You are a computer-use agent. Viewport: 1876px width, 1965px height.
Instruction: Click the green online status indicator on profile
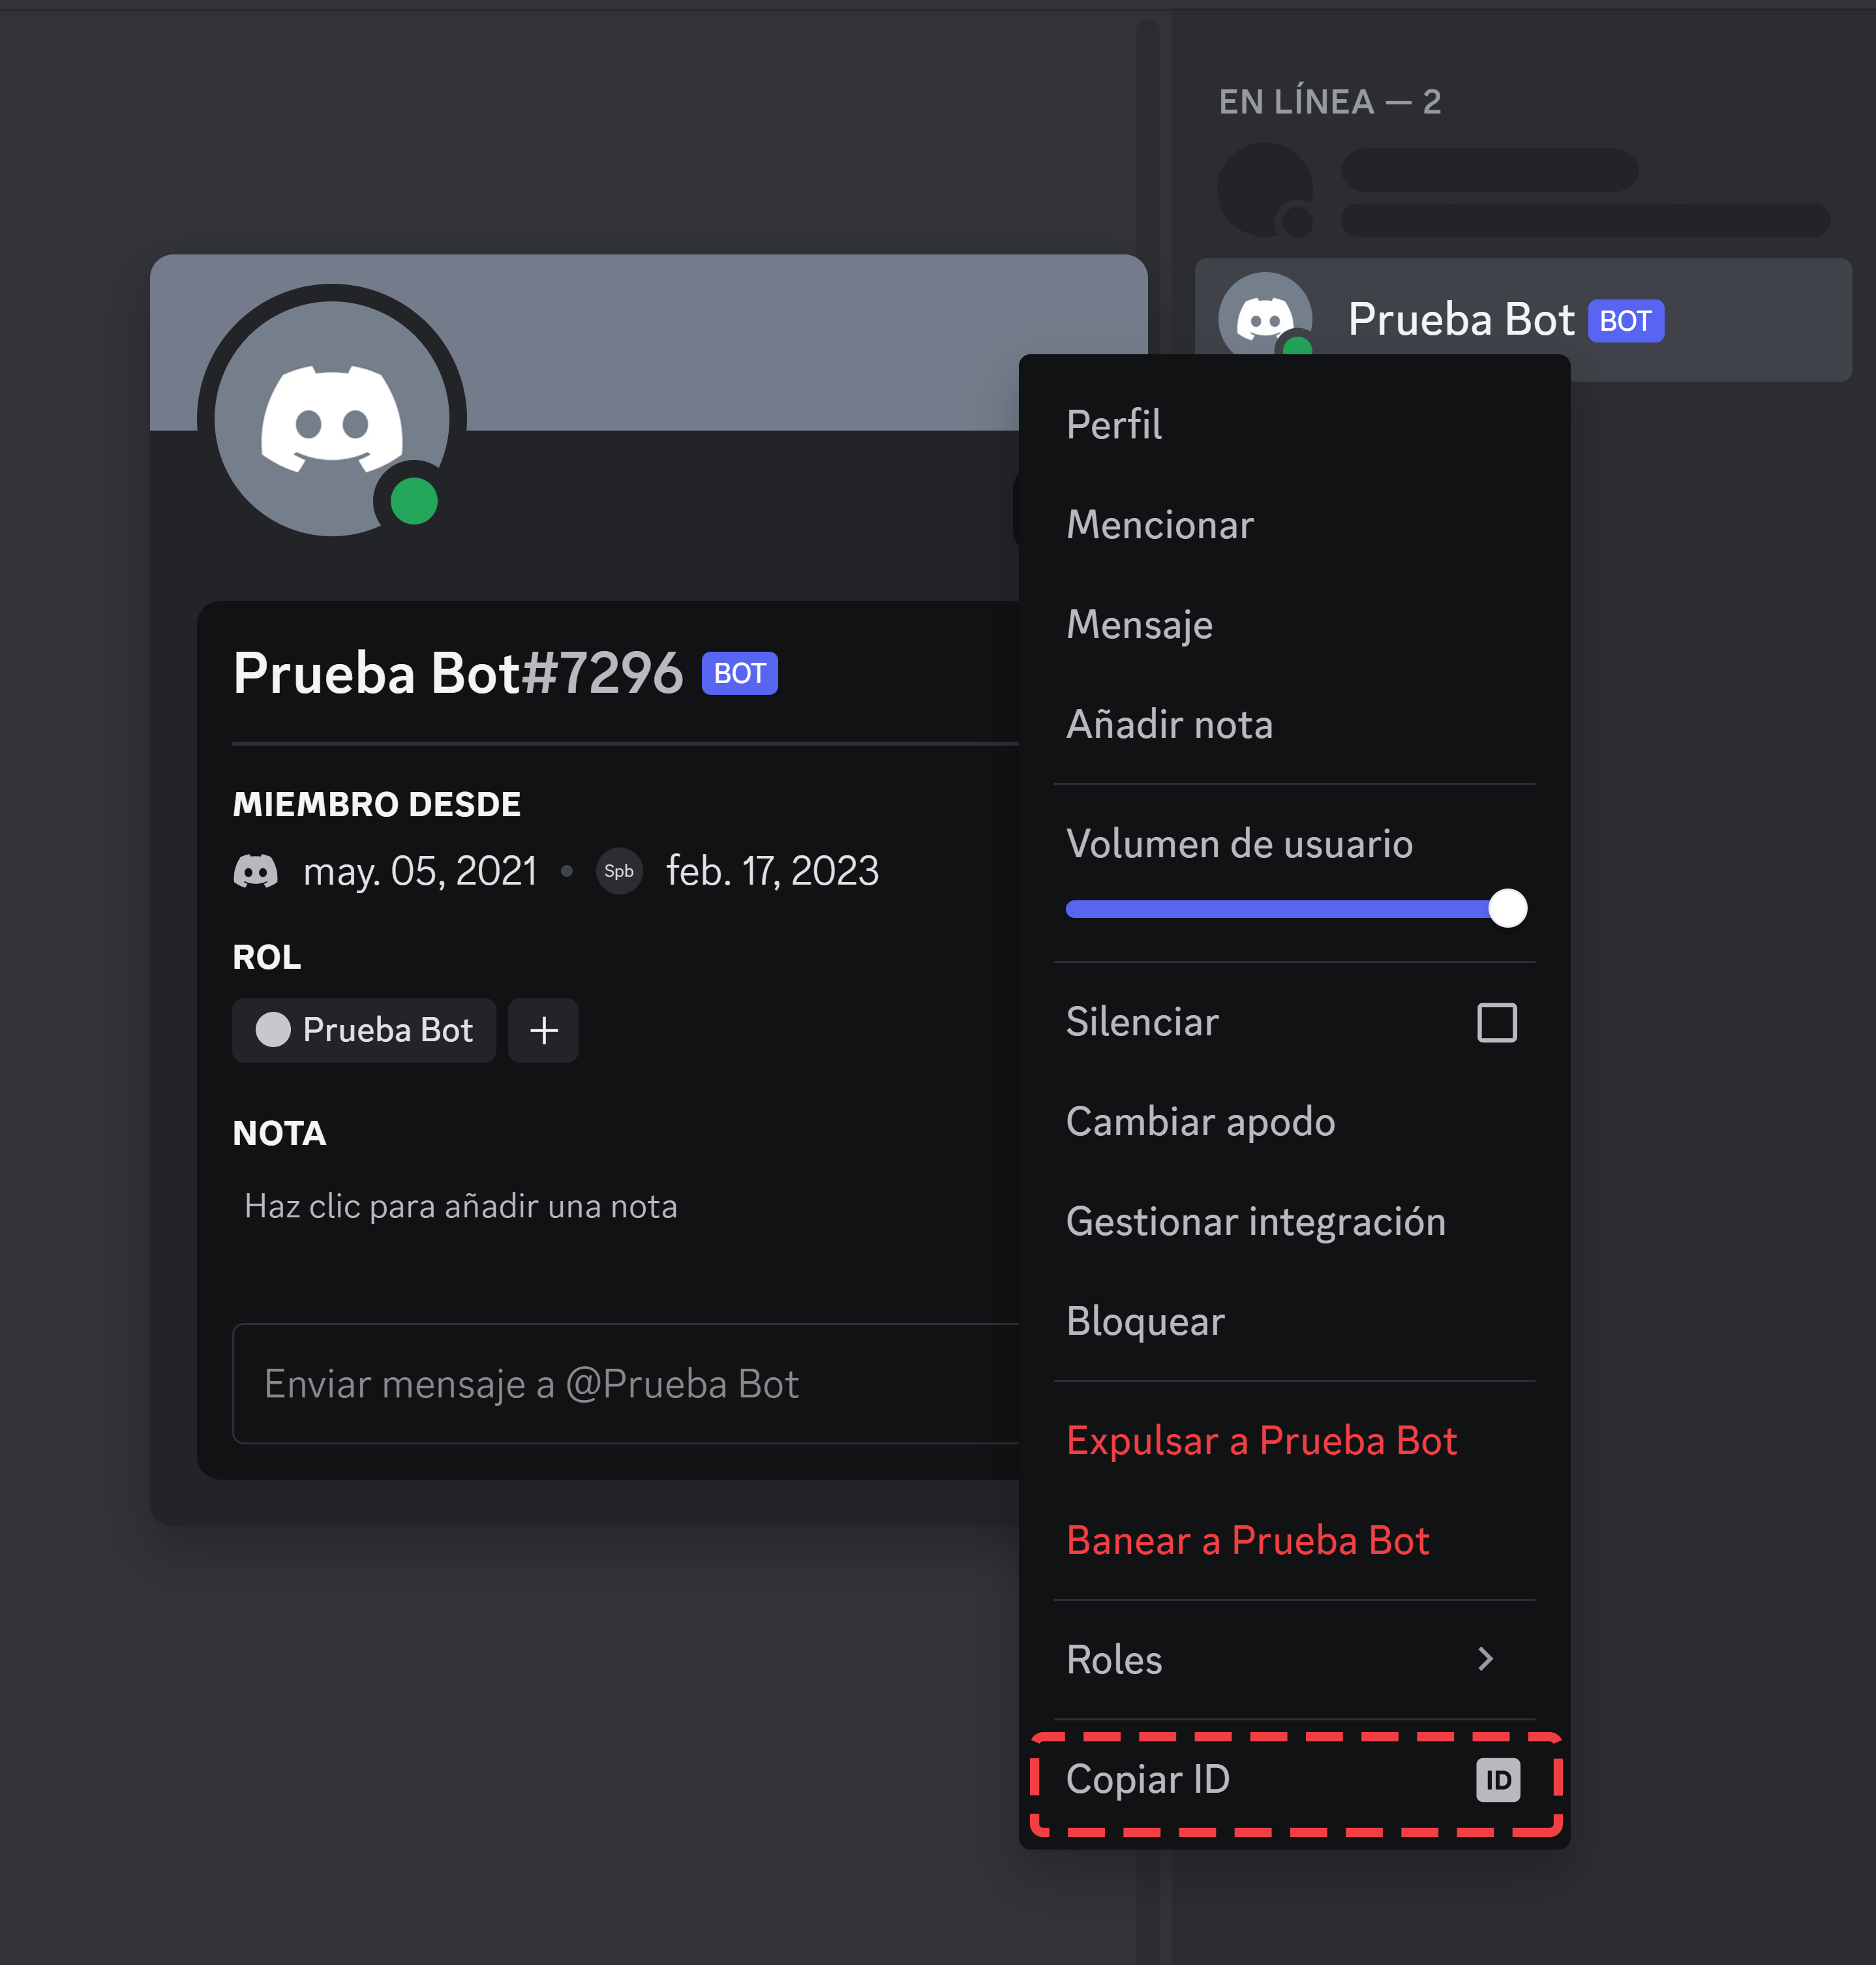tap(413, 501)
